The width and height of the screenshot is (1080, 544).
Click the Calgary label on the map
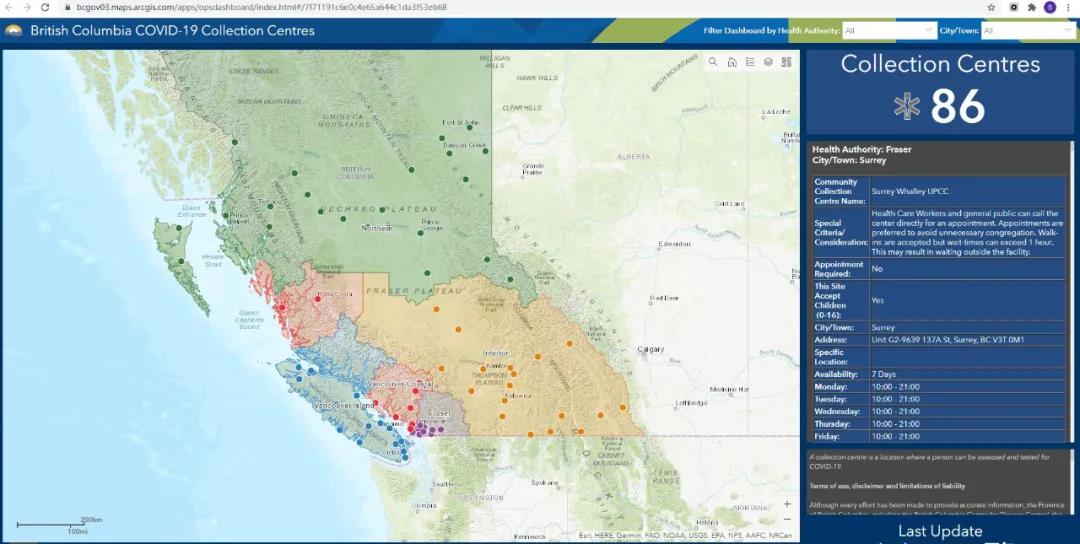pos(650,349)
